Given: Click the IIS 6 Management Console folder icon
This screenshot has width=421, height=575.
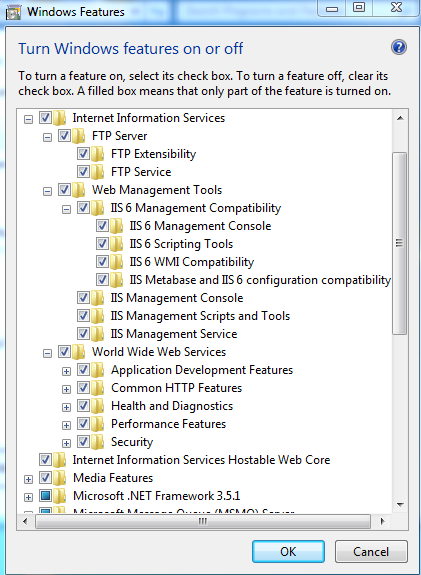Looking at the screenshot, I should (117, 226).
